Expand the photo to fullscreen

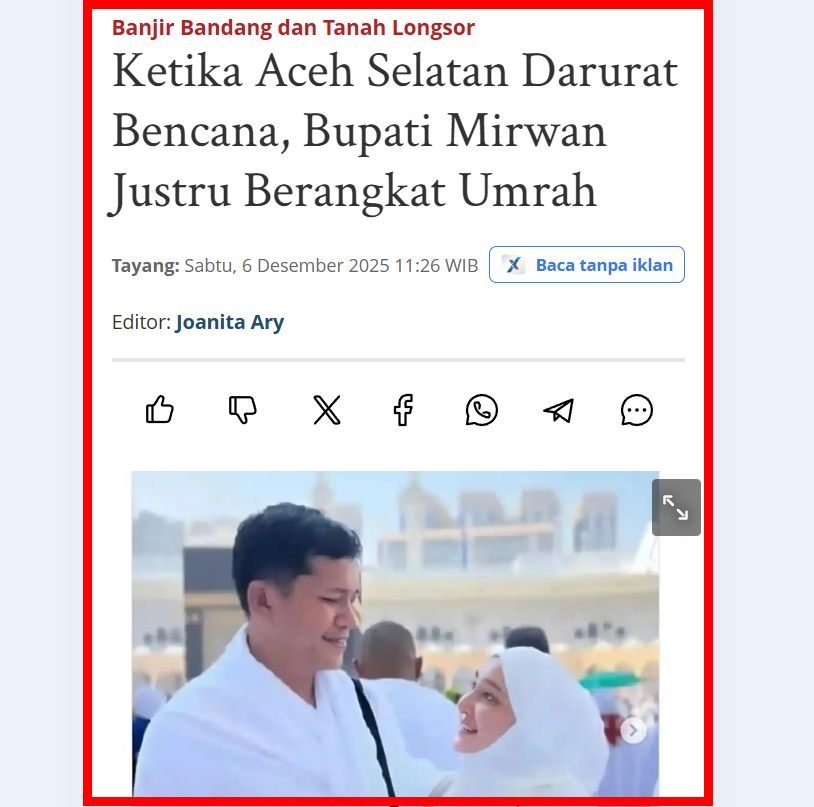click(676, 507)
